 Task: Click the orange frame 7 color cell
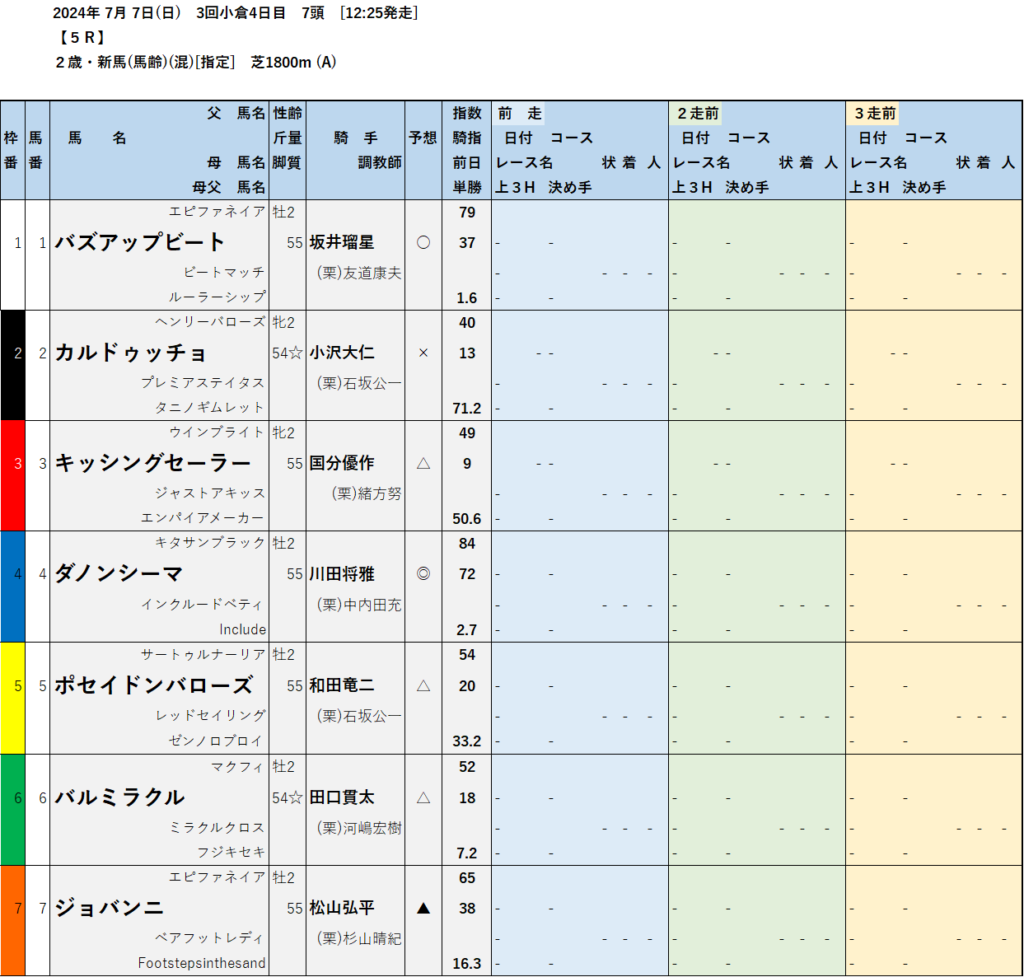click(x=12, y=921)
